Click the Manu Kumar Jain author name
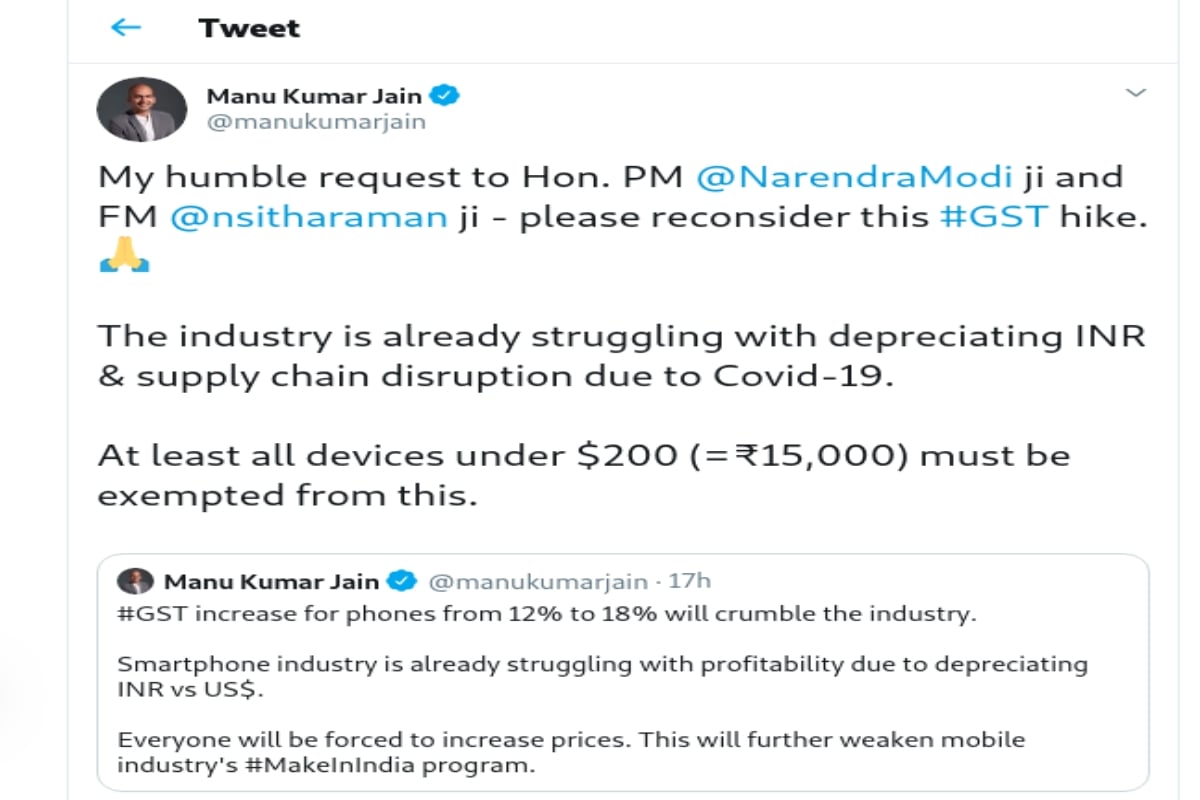Screen dimensions: 1200x800 tap(314, 96)
